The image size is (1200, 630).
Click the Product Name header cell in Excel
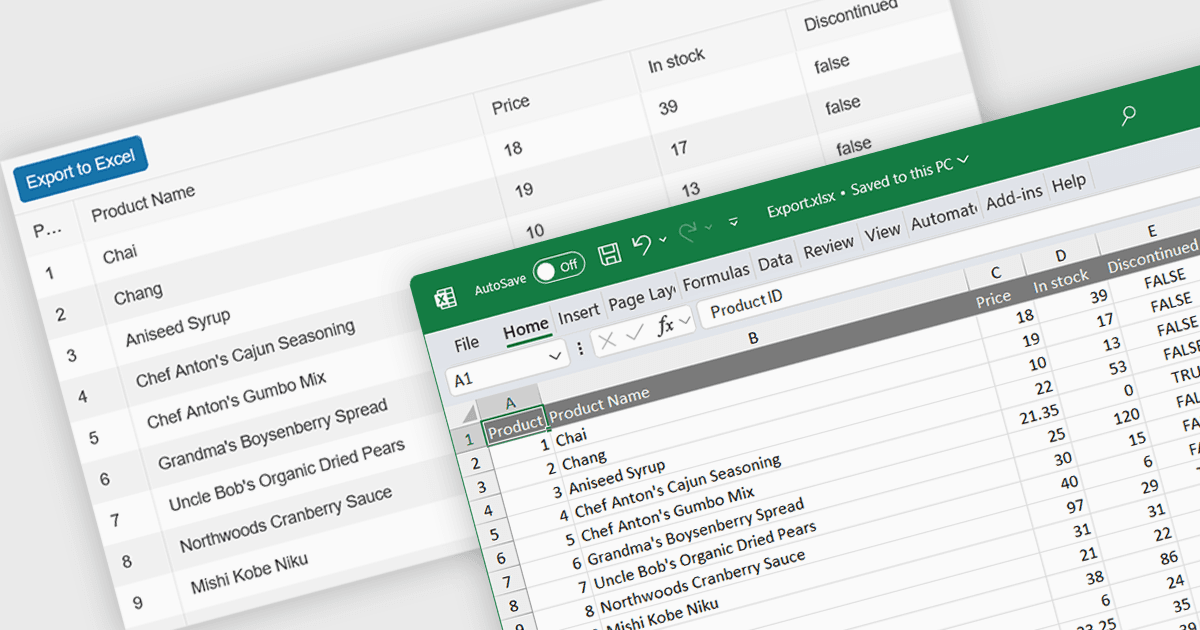599,403
